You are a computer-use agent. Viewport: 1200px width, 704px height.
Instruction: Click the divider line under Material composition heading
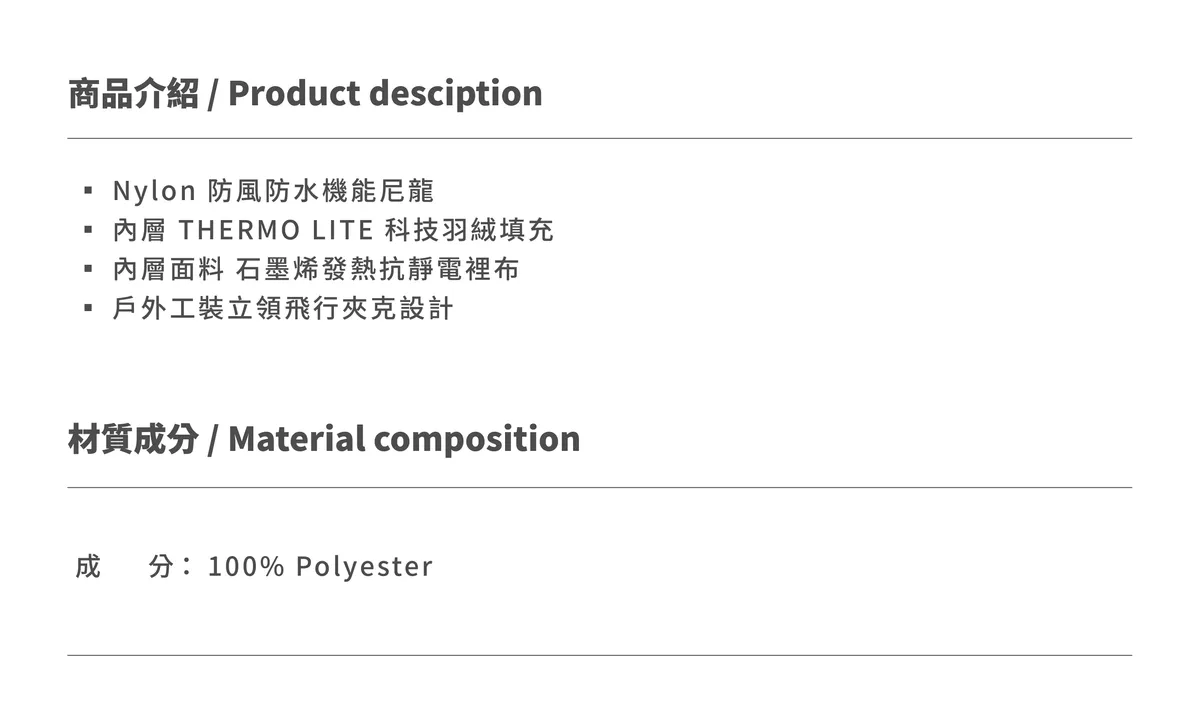pyautogui.click(x=600, y=487)
